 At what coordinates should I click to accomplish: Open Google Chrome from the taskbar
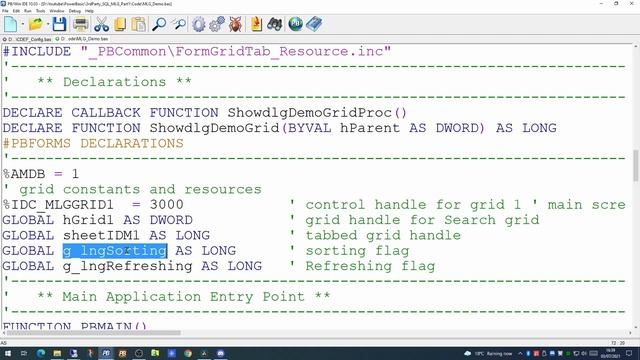[x=188, y=353]
